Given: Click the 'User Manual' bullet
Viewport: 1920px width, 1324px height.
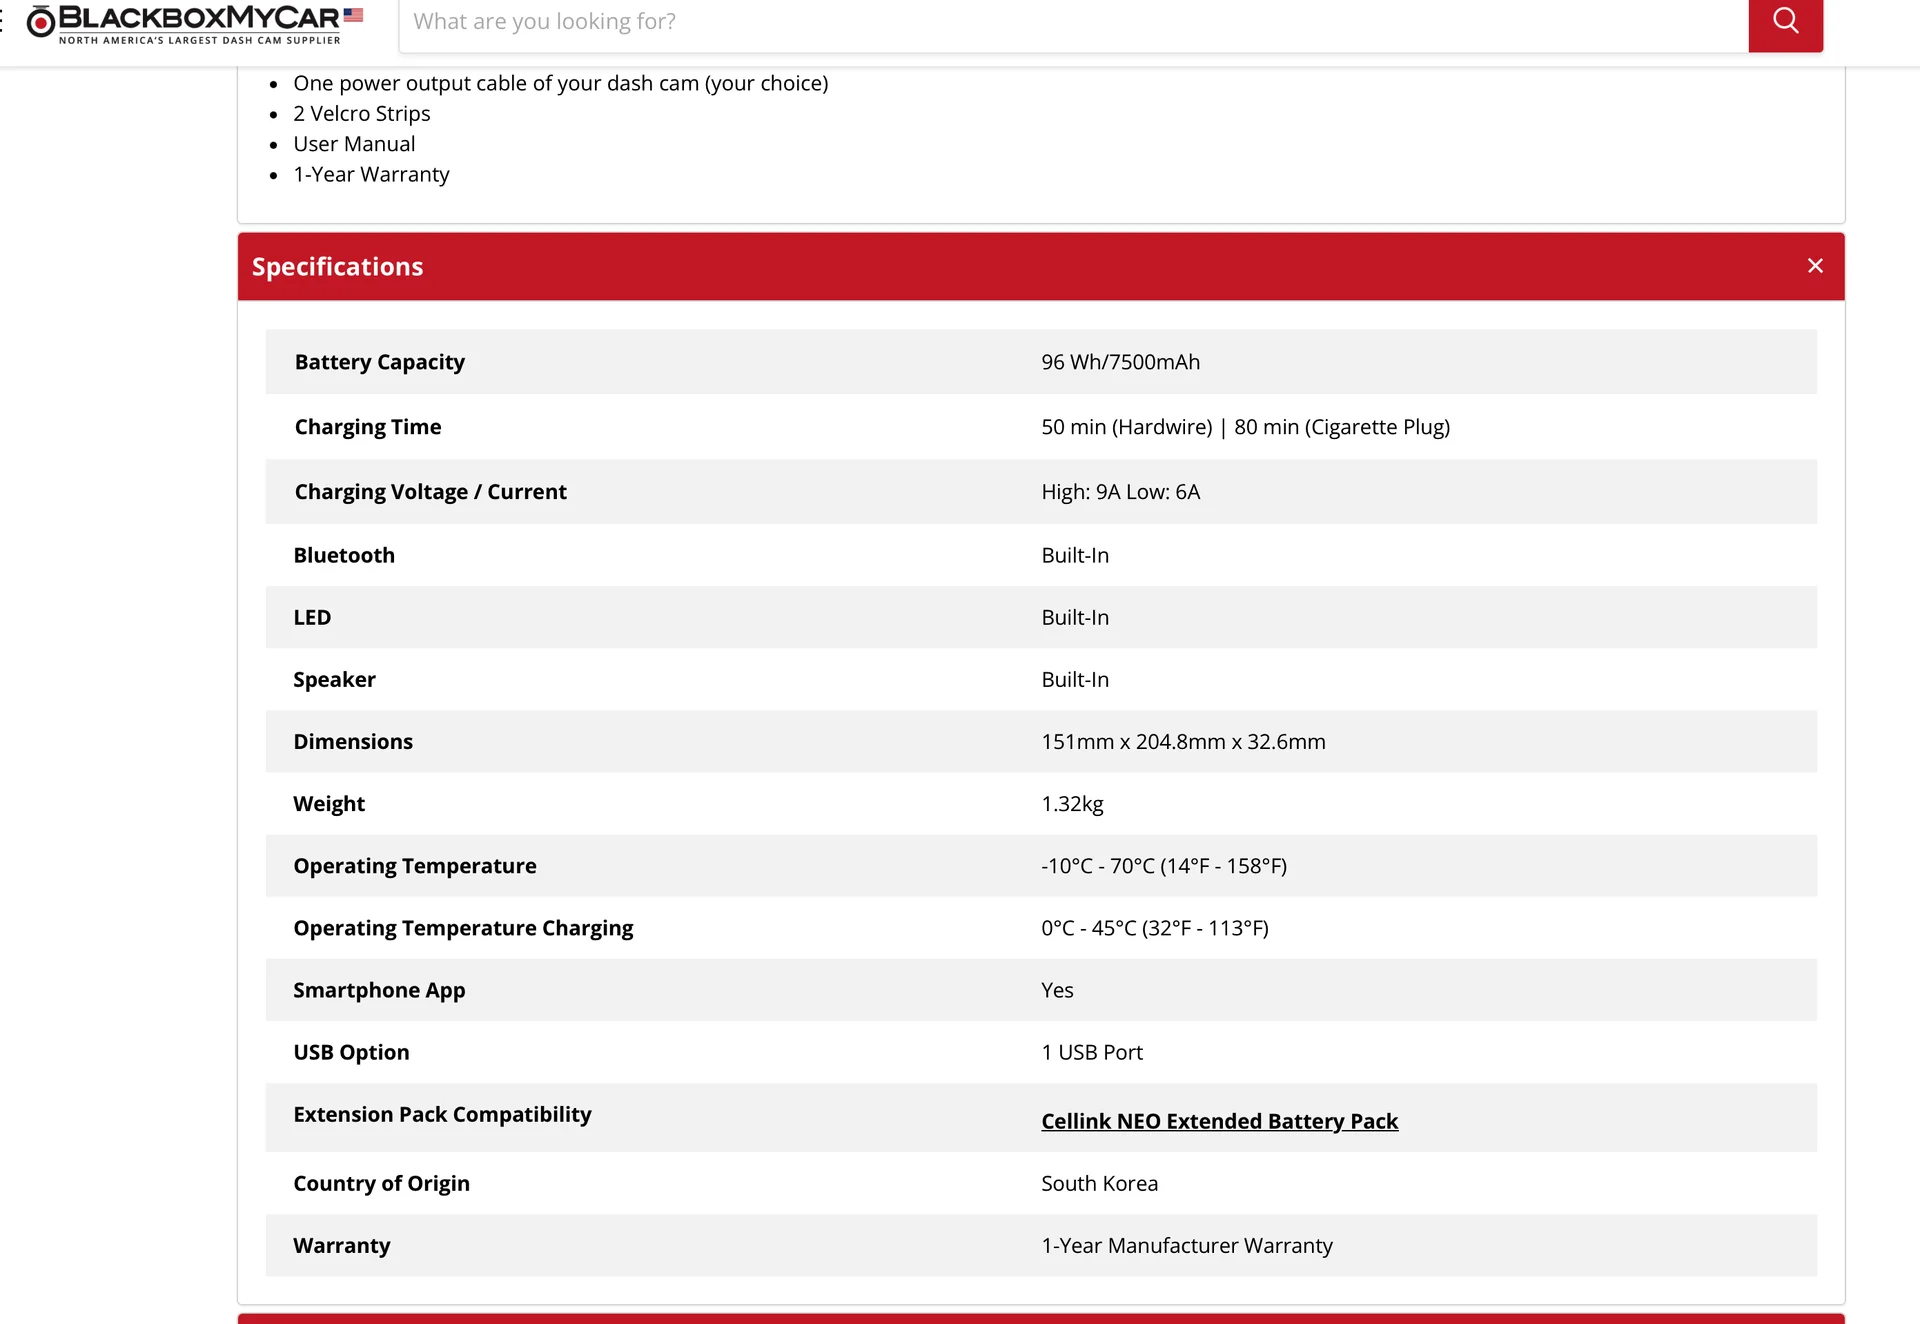Looking at the screenshot, I should pos(354,144).
